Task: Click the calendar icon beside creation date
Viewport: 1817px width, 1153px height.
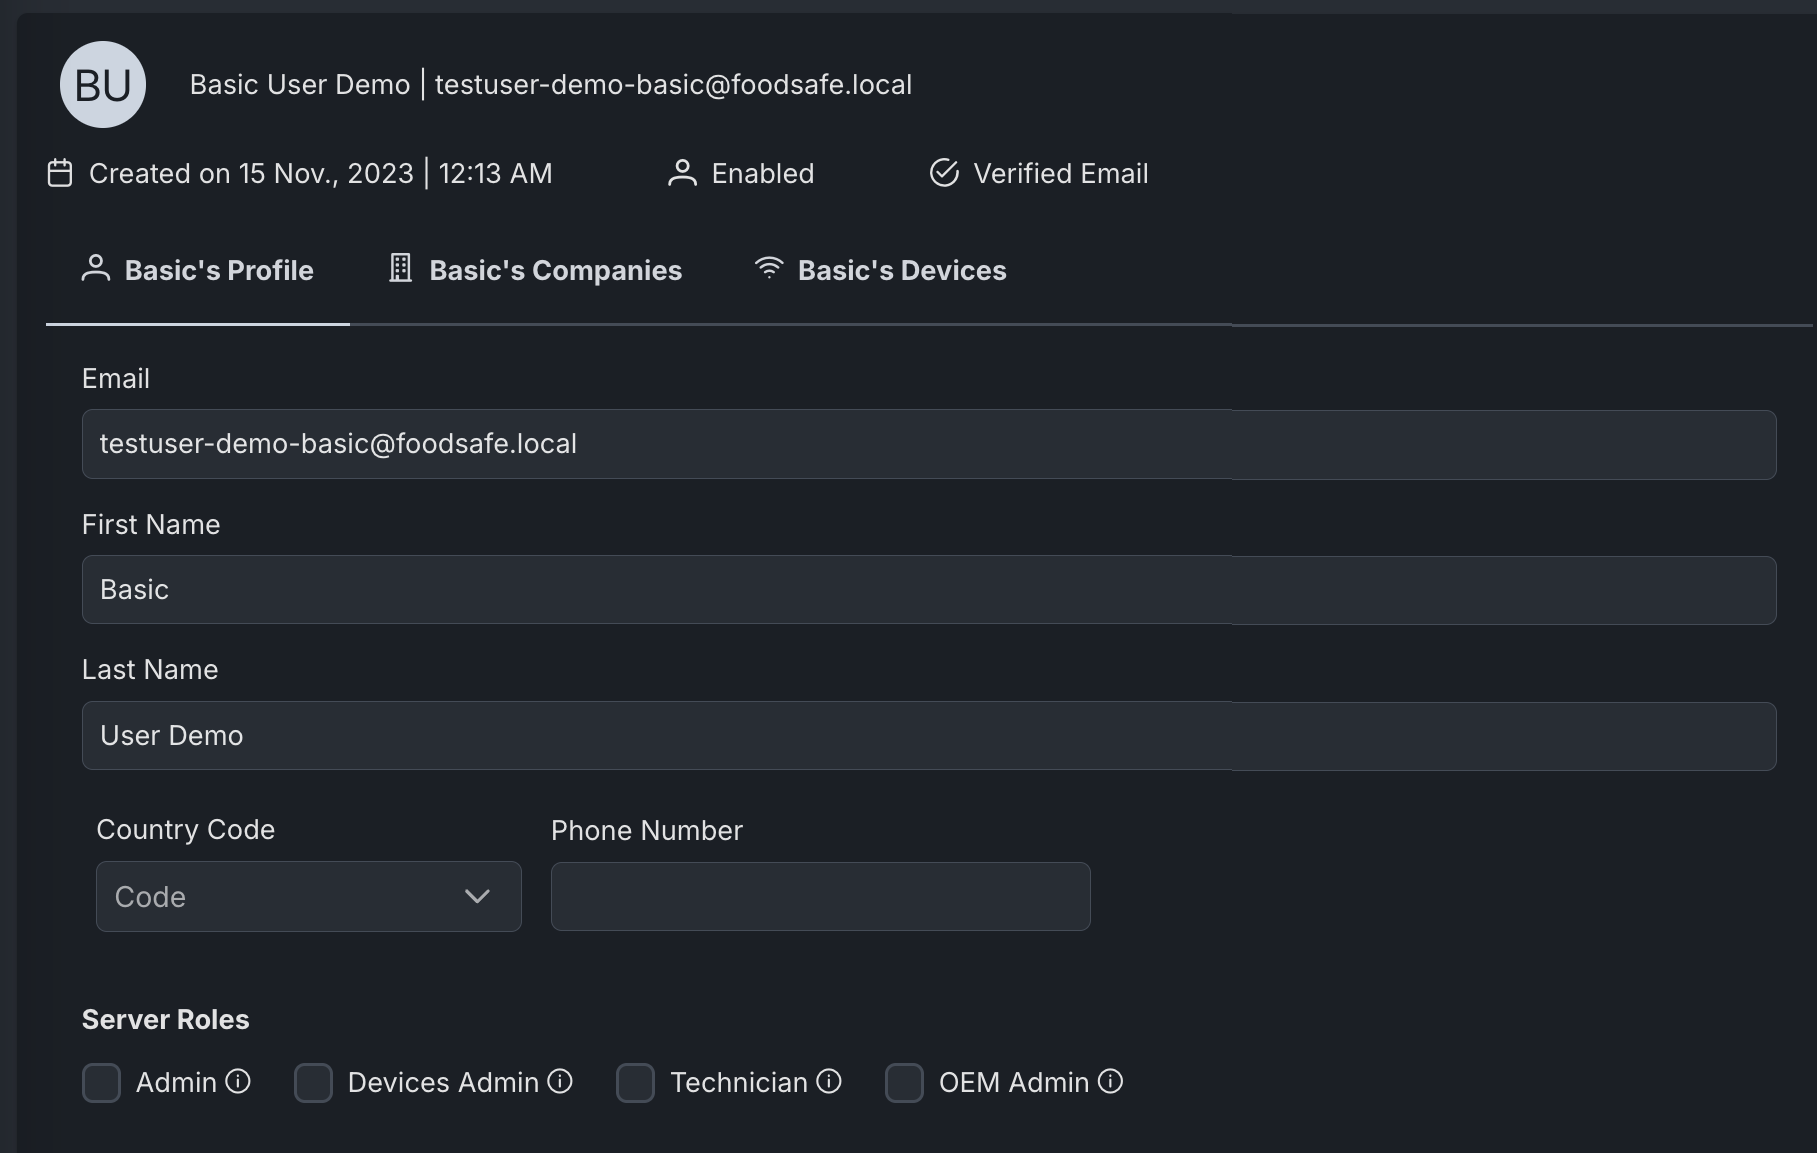Action: tap(59, 172)
